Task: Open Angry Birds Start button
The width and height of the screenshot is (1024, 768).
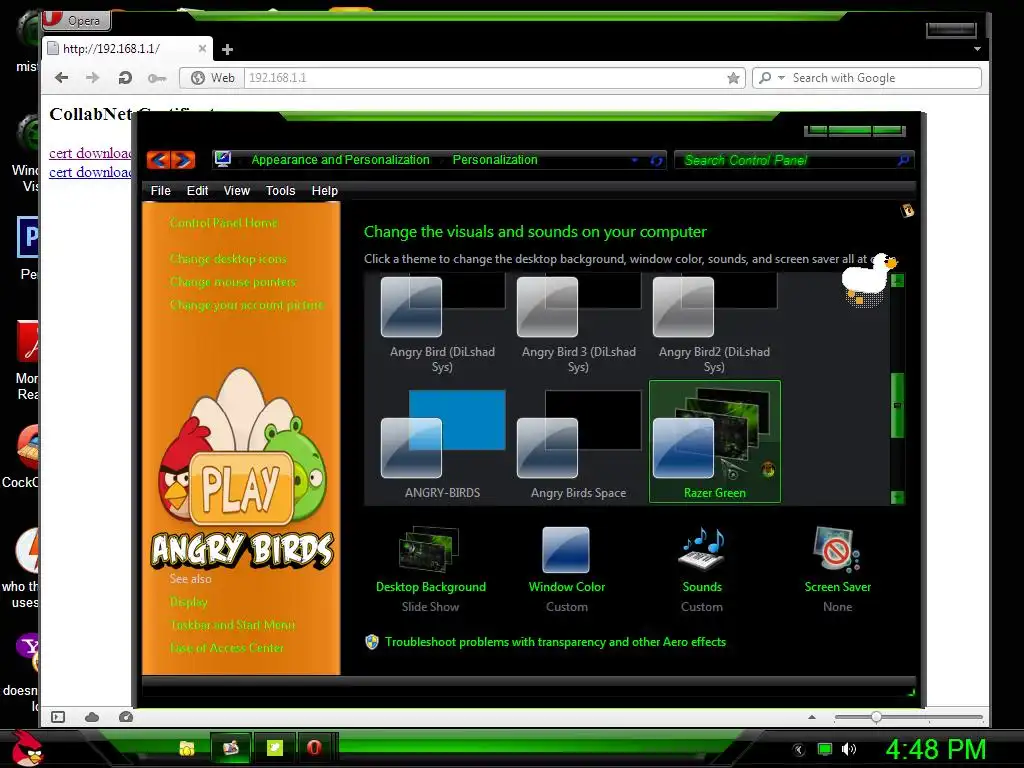Action: (26, 748)
